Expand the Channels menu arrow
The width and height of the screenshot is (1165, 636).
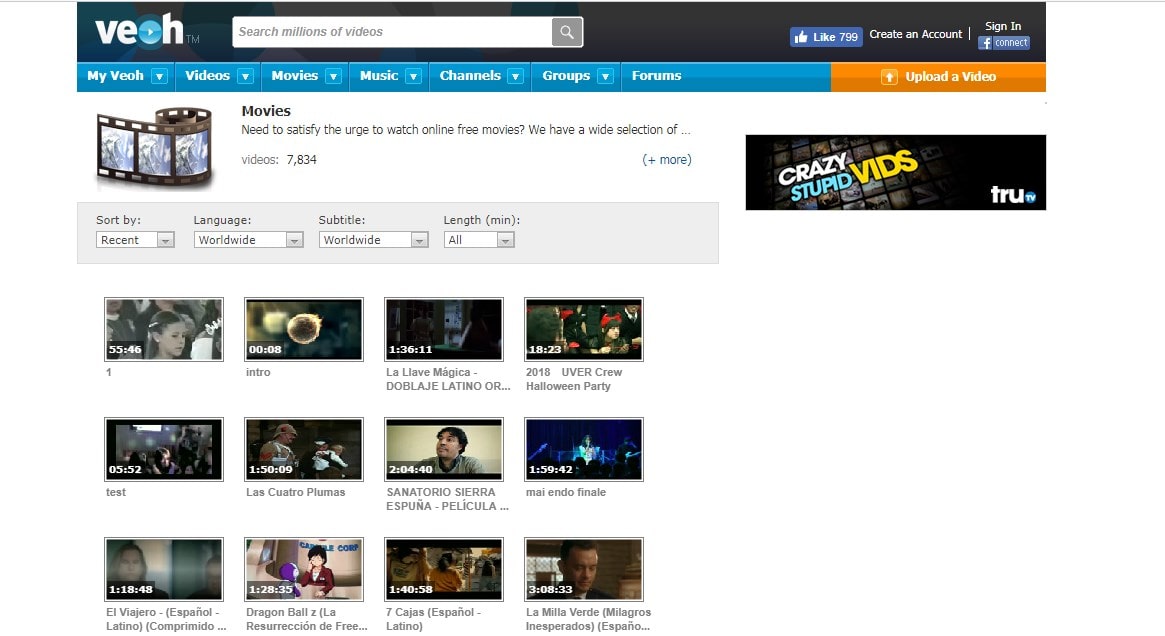coord(516,76)
